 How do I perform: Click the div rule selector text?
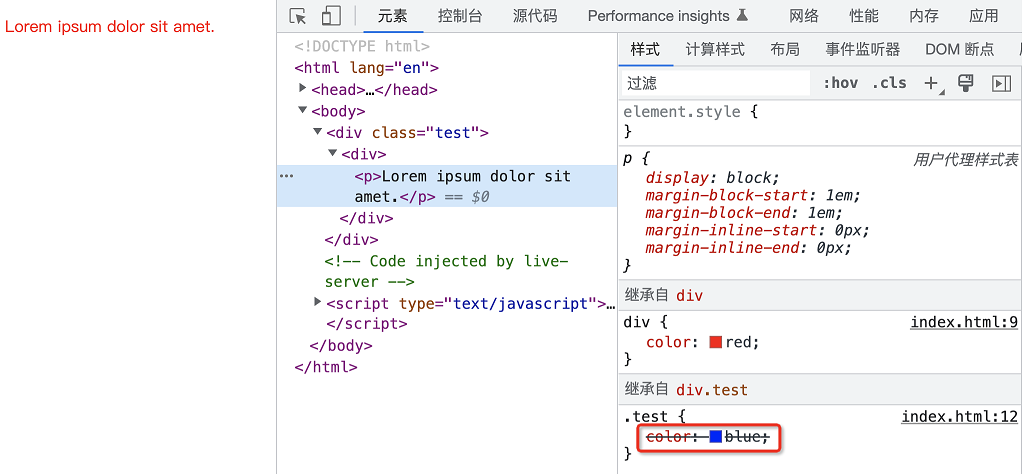(x=637, y=322)
